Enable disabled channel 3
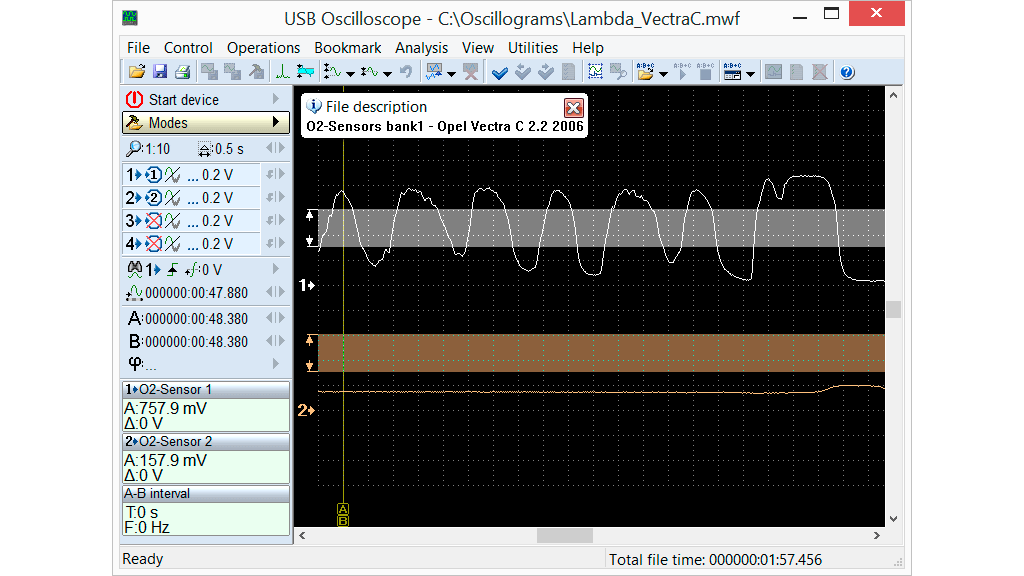The image size is (1024, 576). (153, 220)
